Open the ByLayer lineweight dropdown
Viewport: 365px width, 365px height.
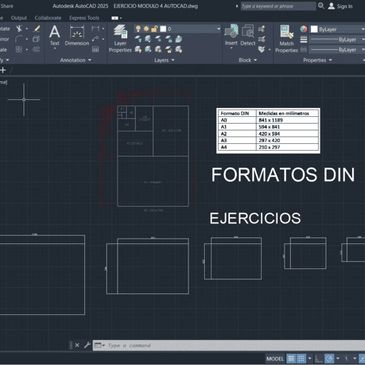click(x=338, y=40)
